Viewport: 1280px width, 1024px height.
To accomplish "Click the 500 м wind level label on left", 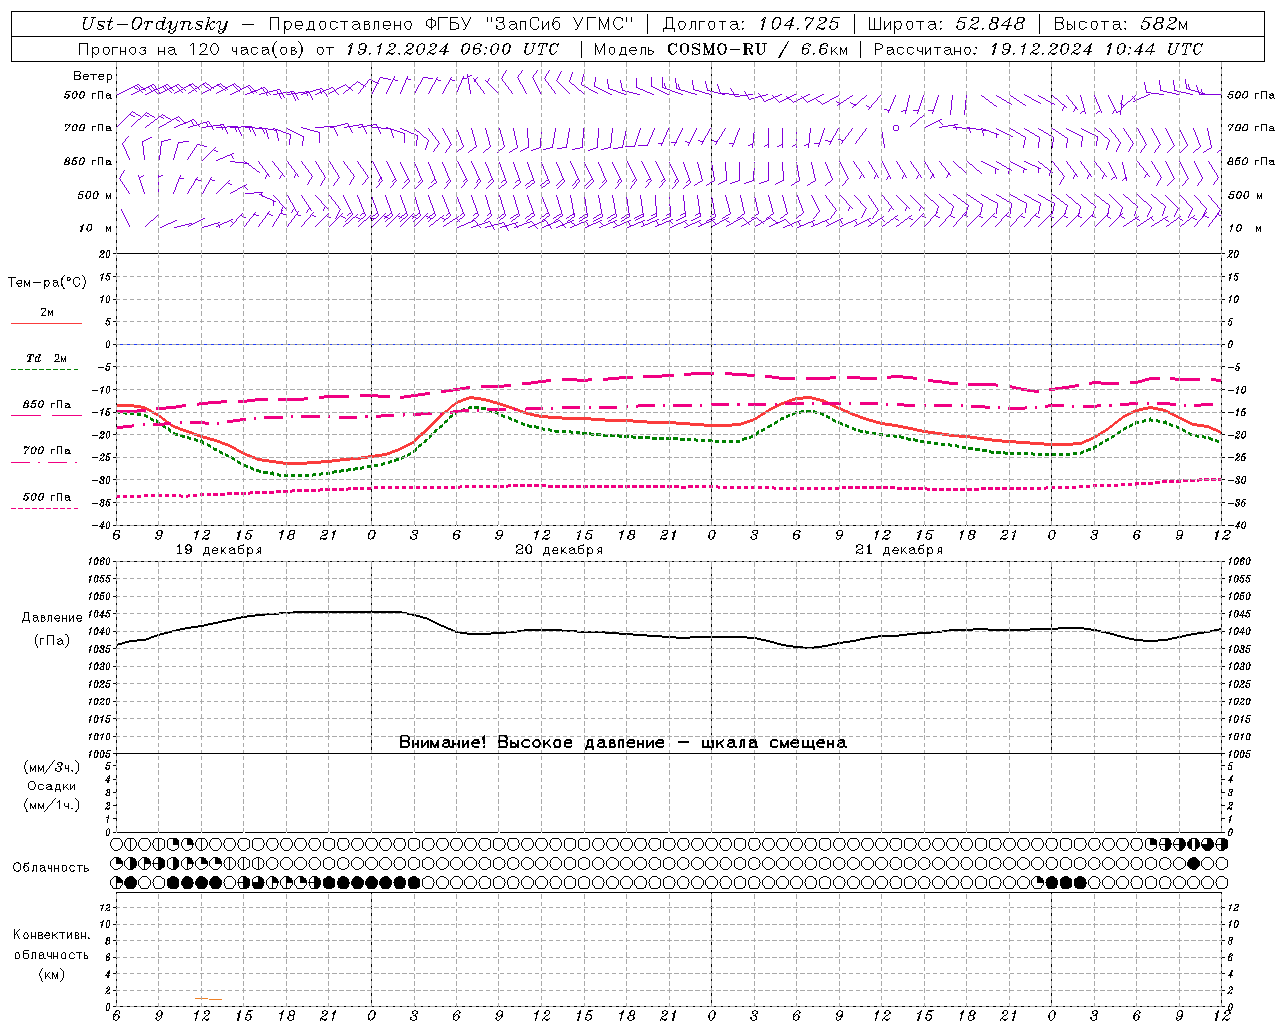I will 95,195.
